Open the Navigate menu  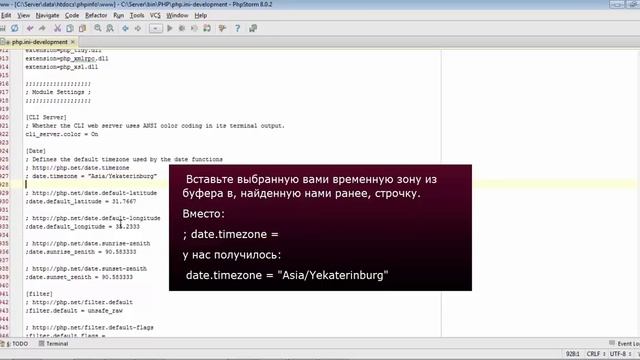coord(47,16)
